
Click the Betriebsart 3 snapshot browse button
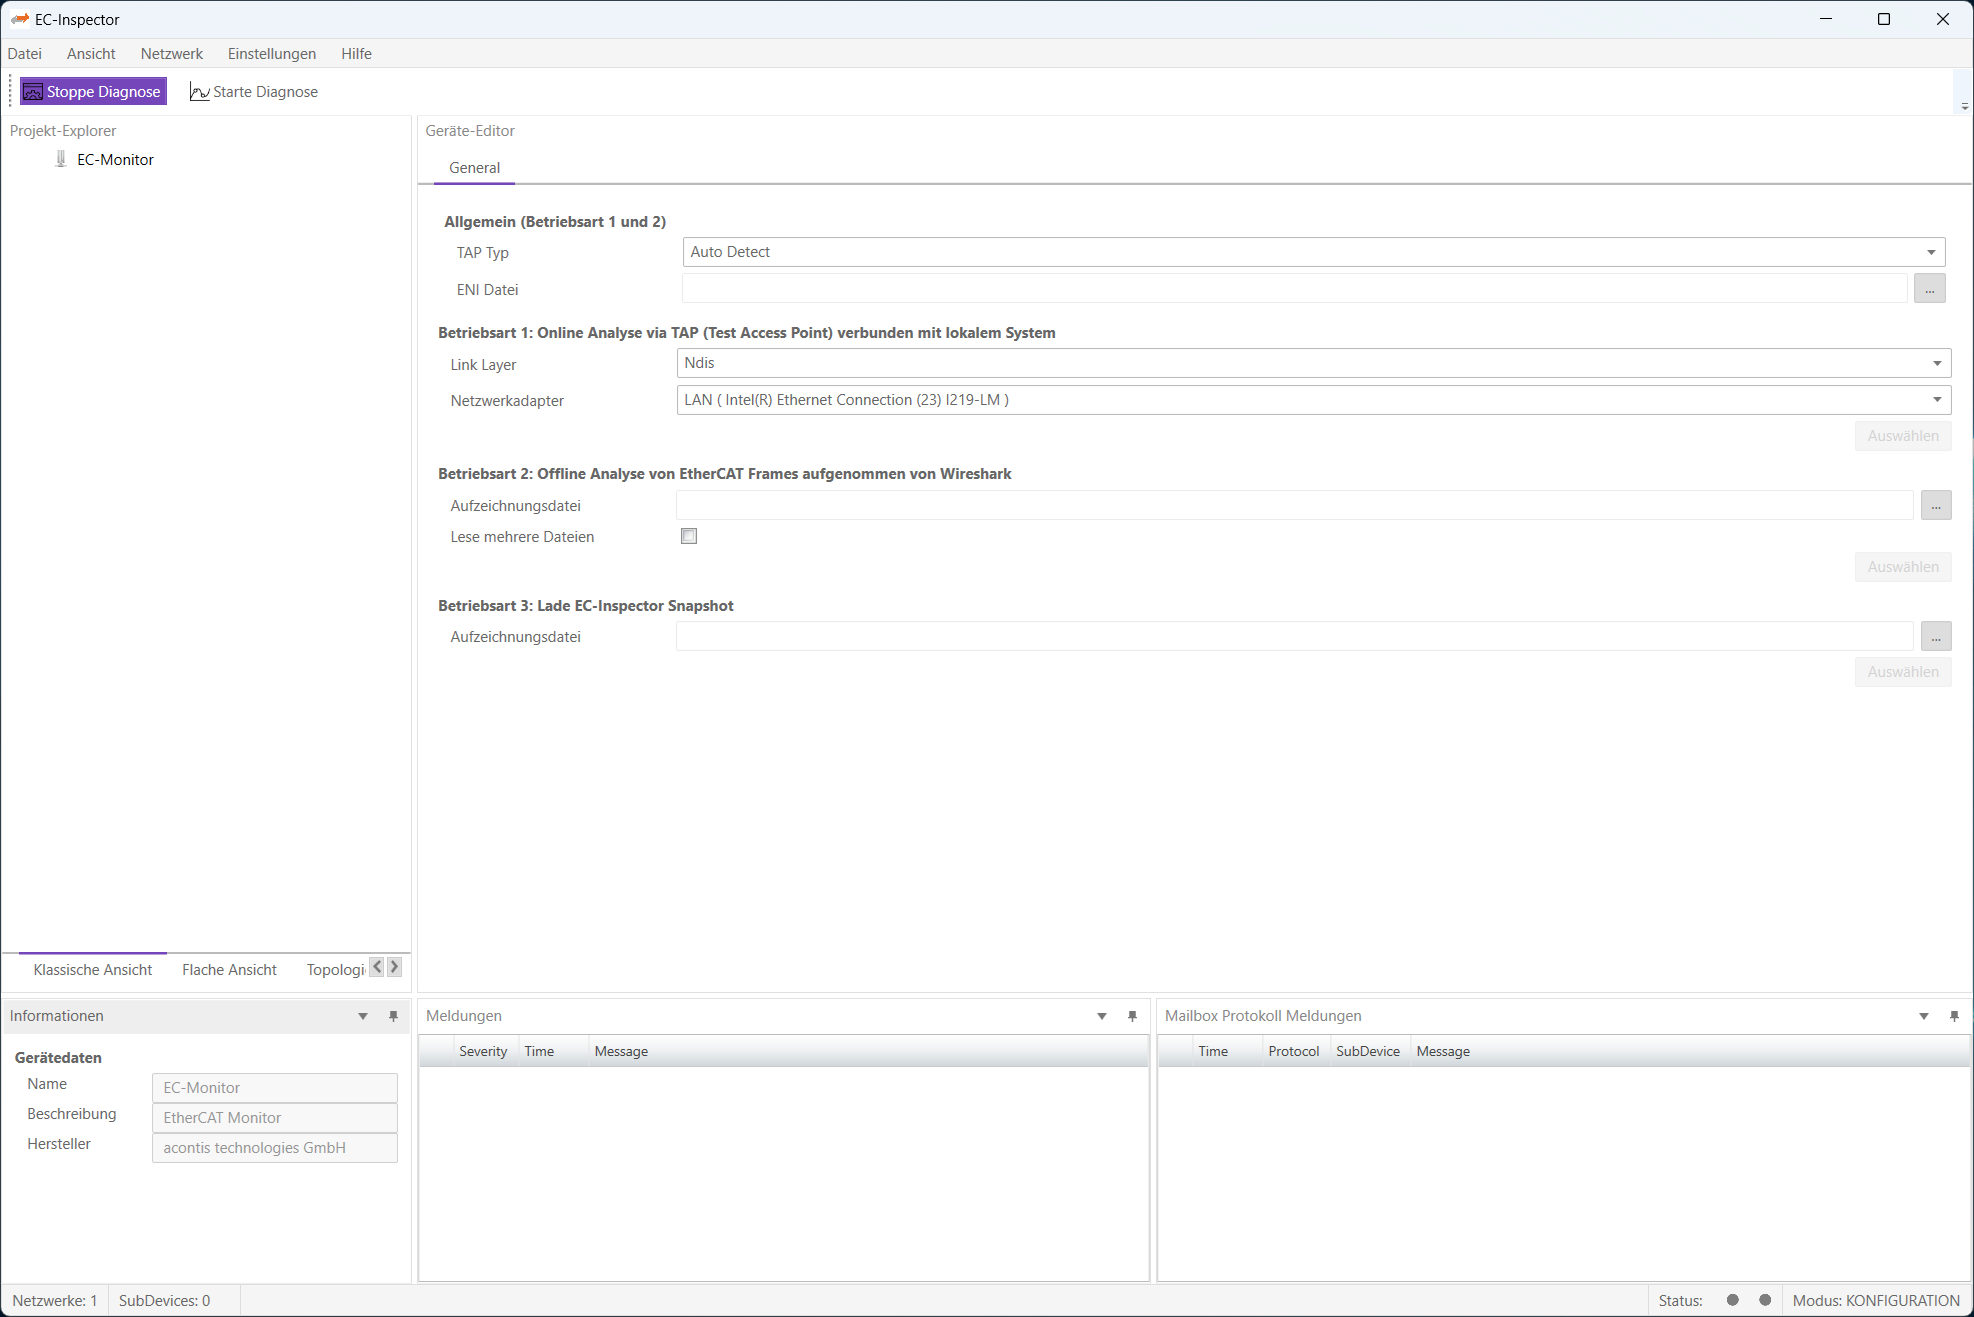tap(1935, 637)
